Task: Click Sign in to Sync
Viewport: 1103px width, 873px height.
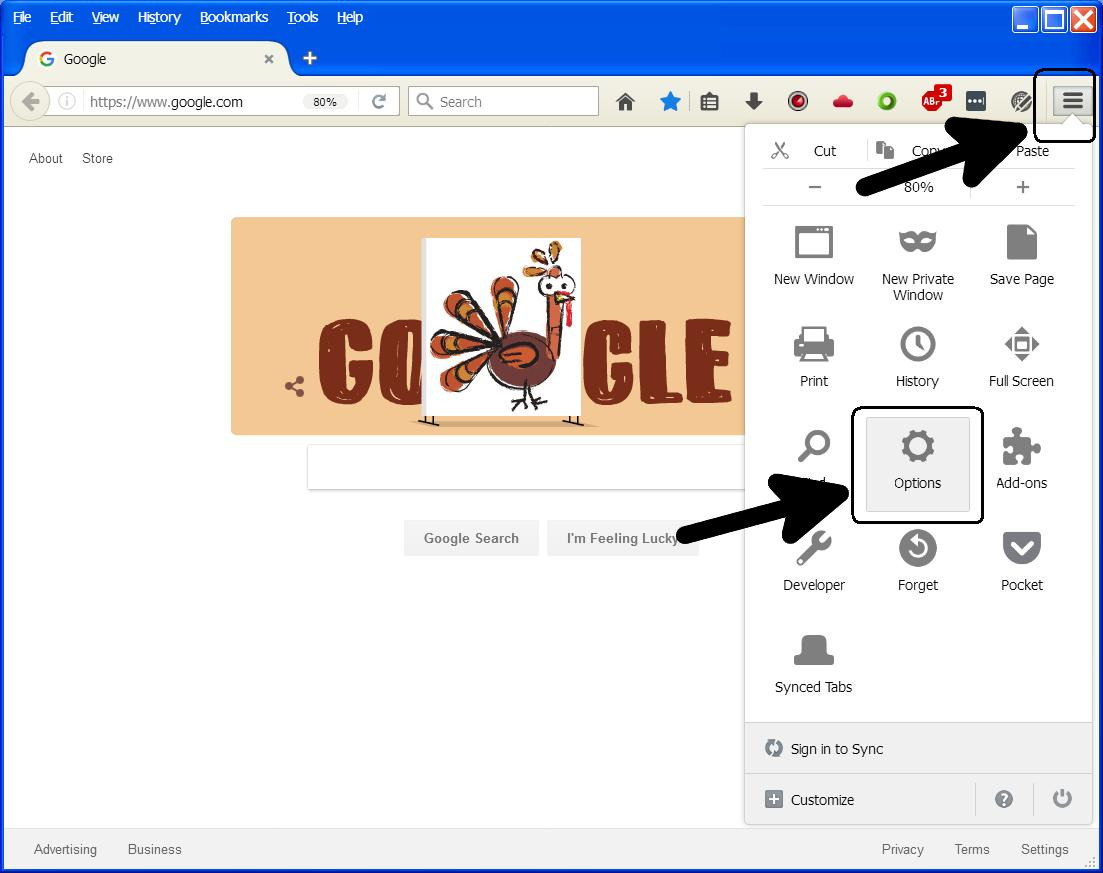Action: (836, 749)
